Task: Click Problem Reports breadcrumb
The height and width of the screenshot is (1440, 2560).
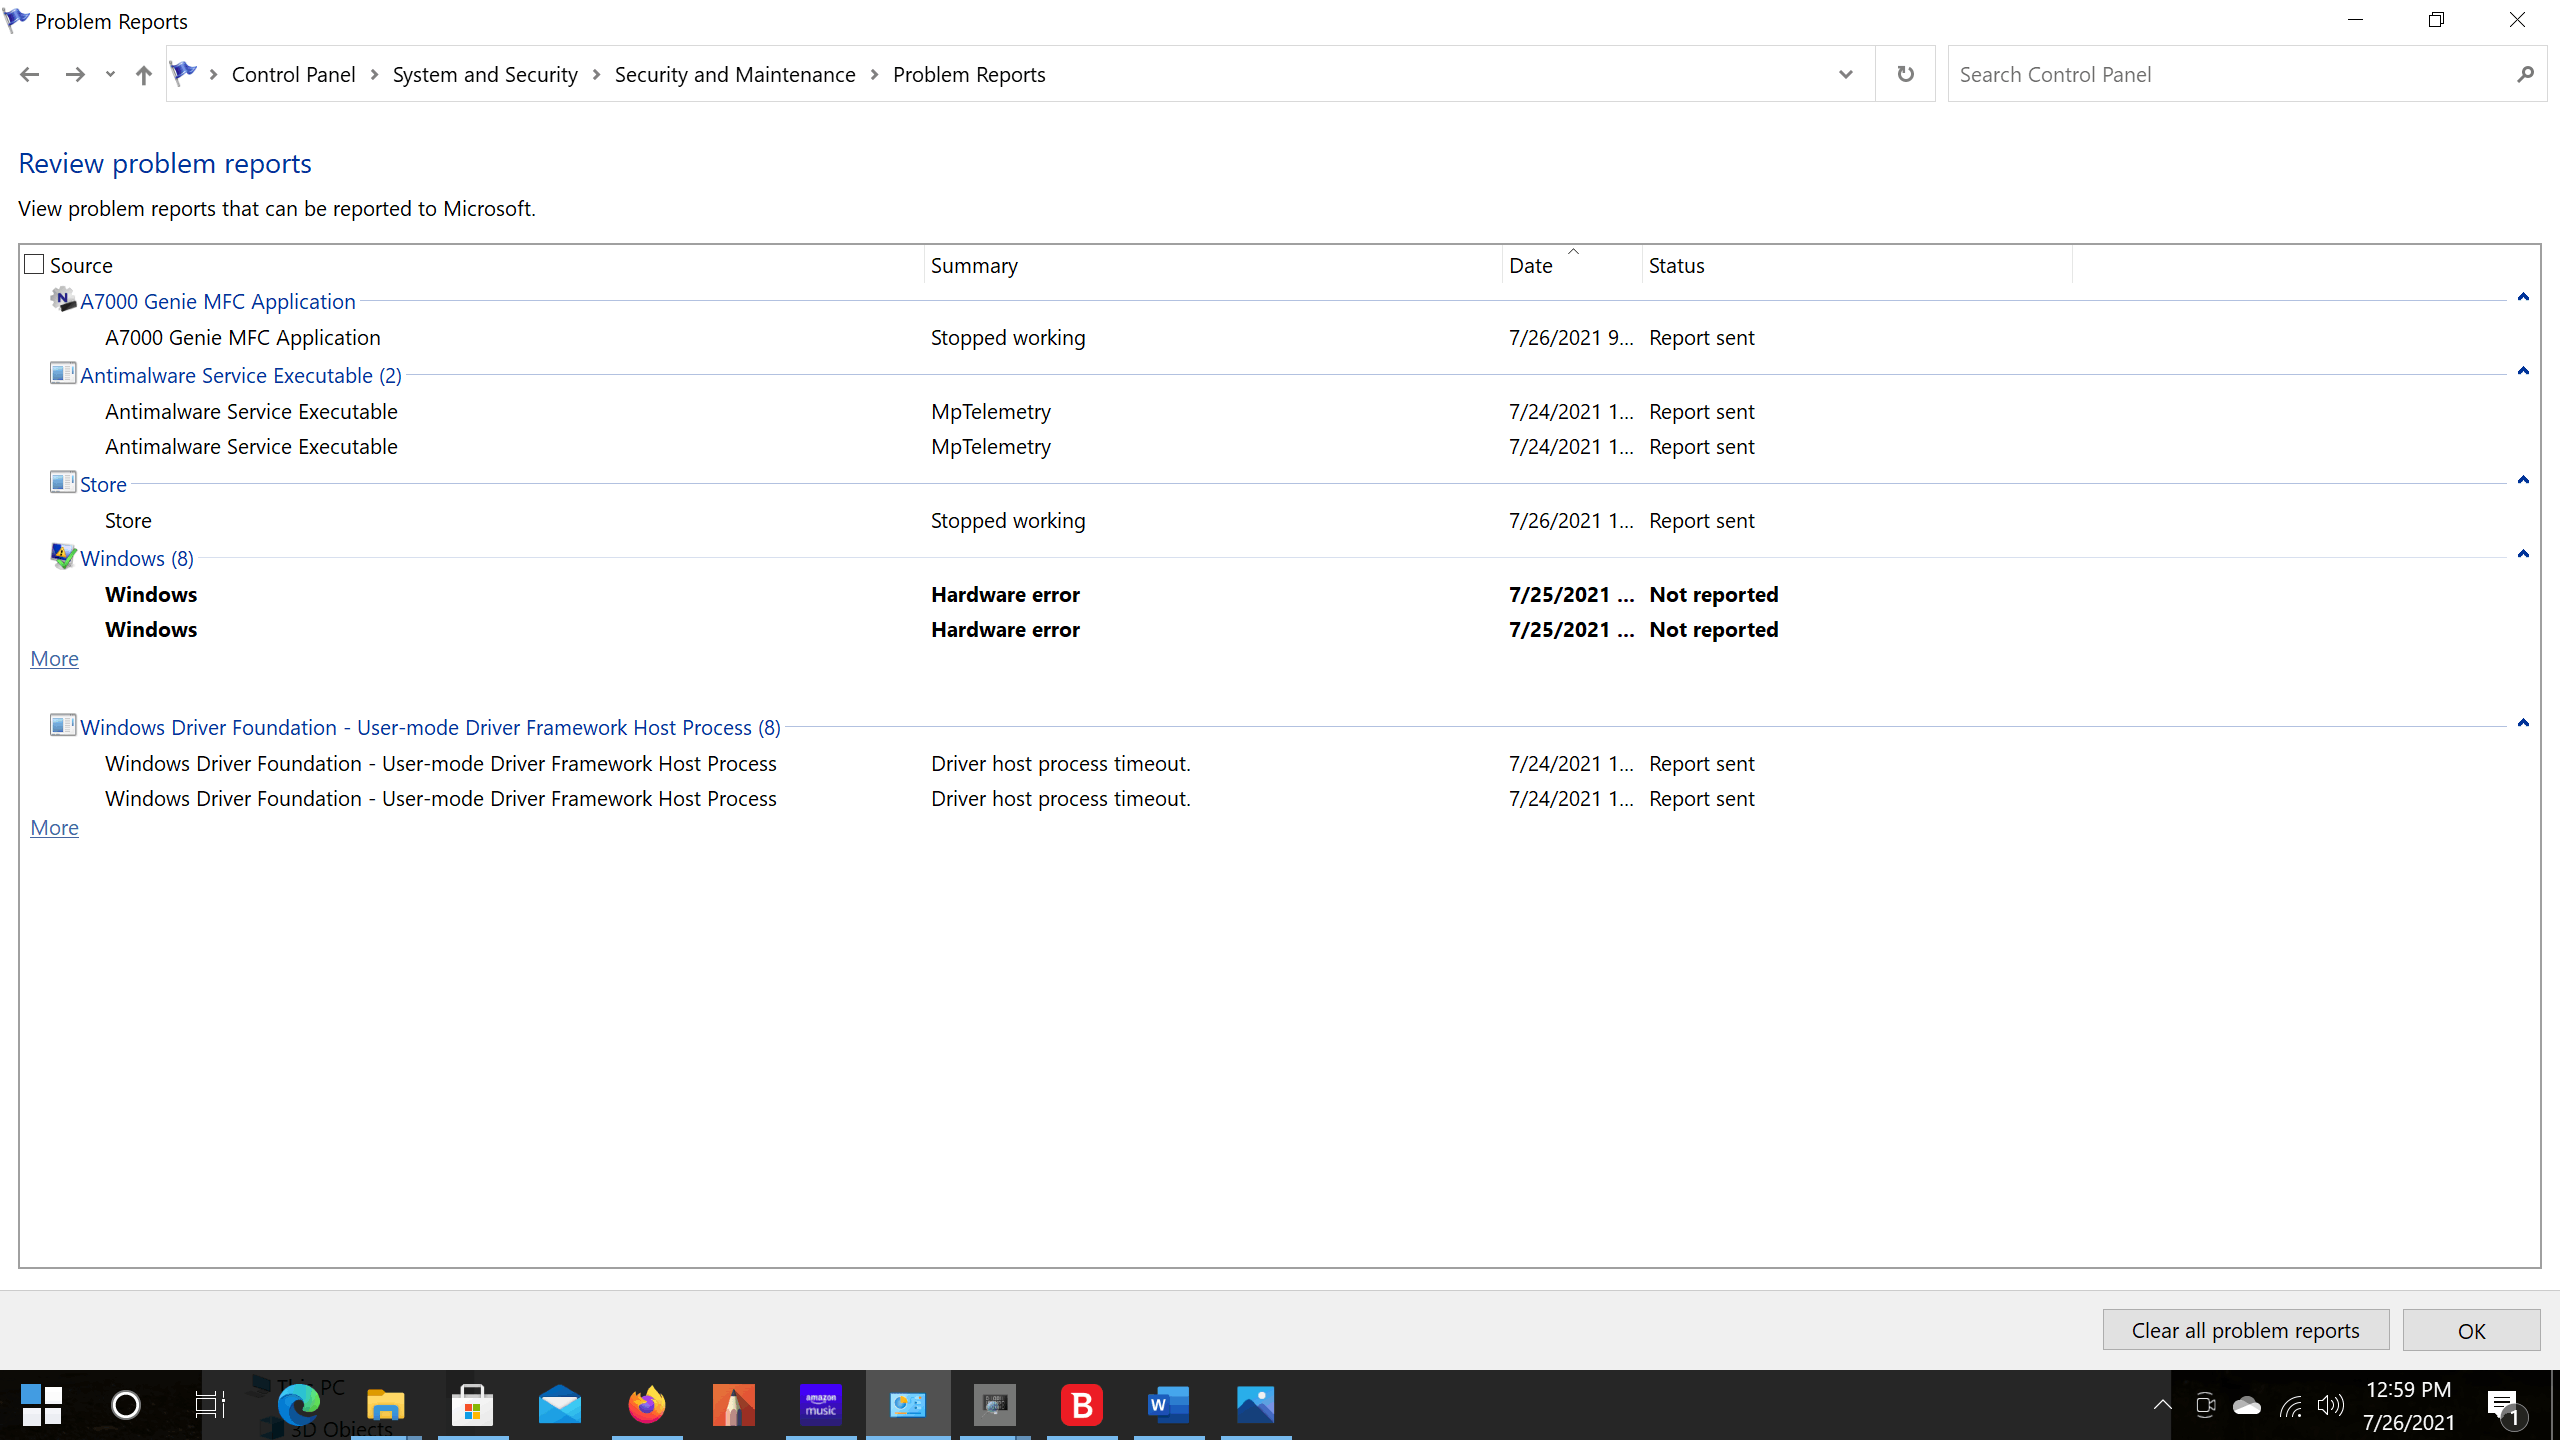Action: [969, 74]
